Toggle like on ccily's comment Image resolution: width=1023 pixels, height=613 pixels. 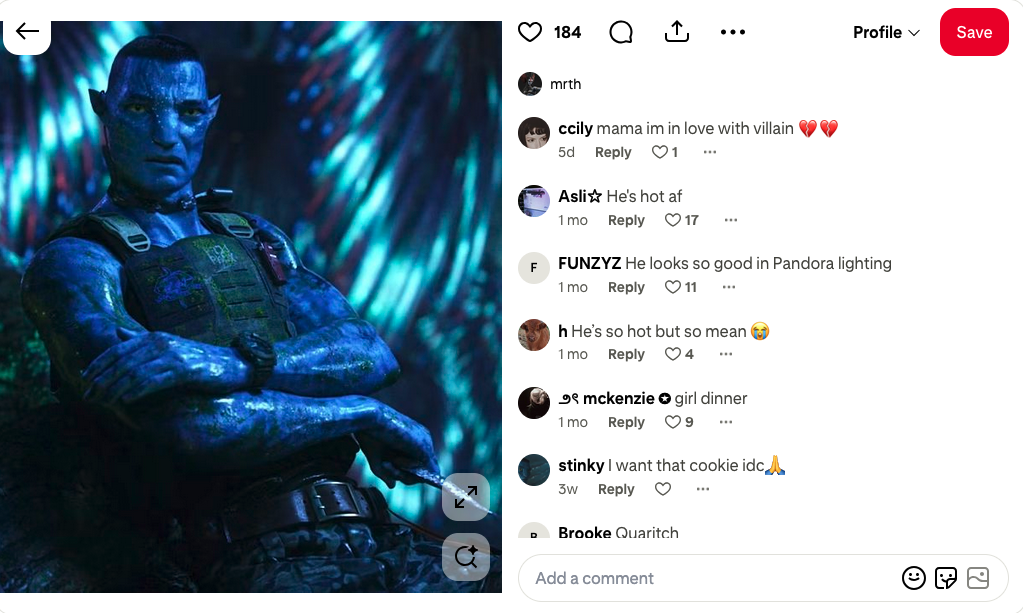660,152
